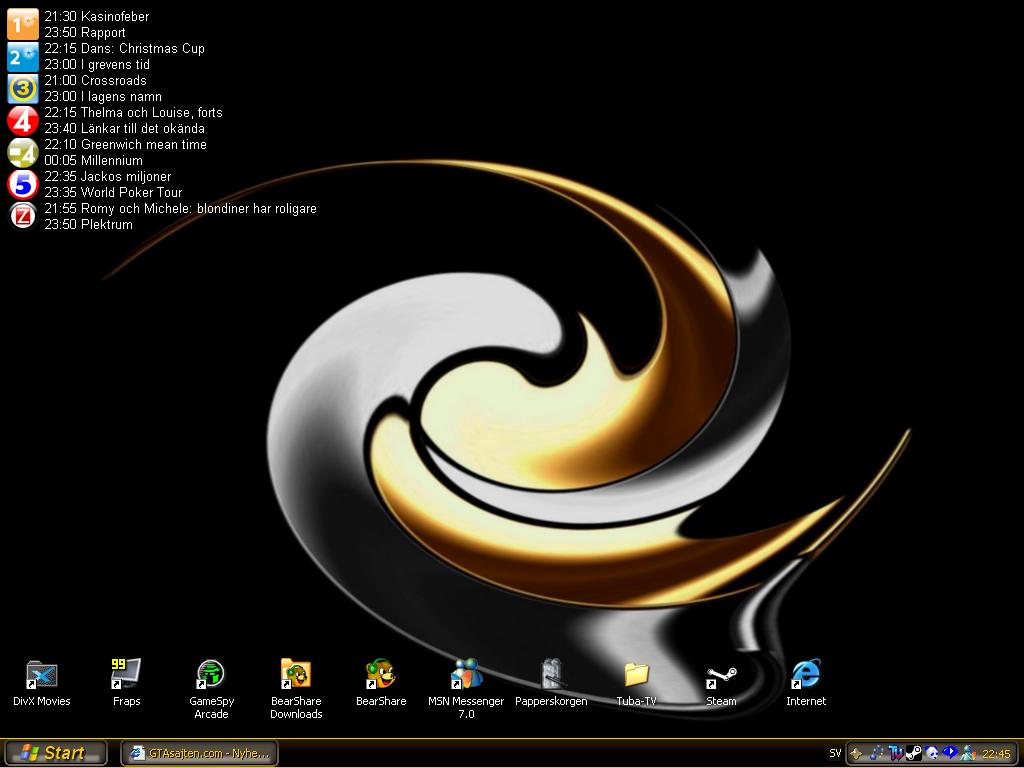The width and height of the screenshot is (1024, 768).
Task: Select the GameSpy Arcade shortcut
Action: tap(211, 688)
